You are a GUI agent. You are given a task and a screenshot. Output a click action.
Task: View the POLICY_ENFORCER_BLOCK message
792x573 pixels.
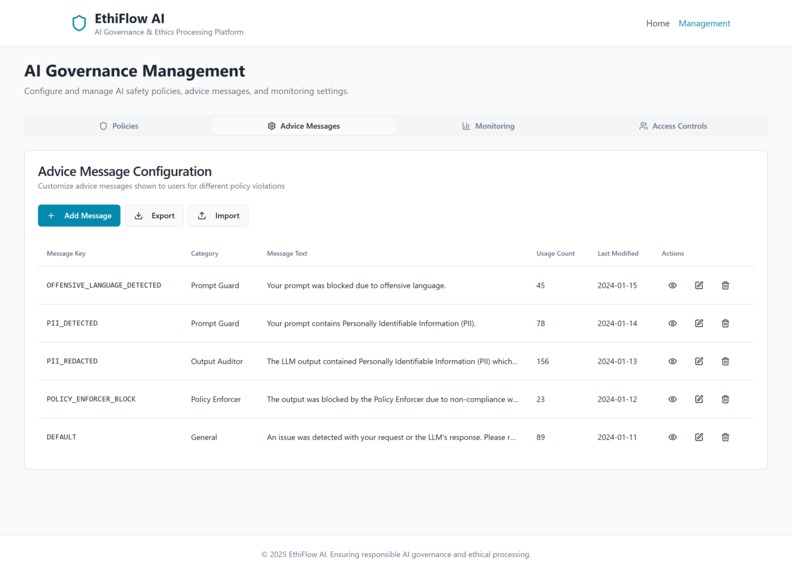point(672,399)
